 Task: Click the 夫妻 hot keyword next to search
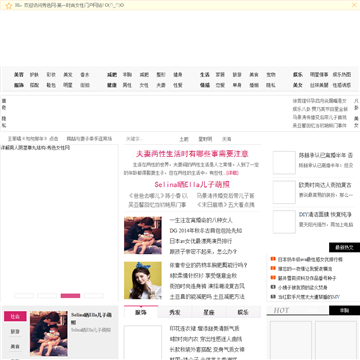click(227, 139)
